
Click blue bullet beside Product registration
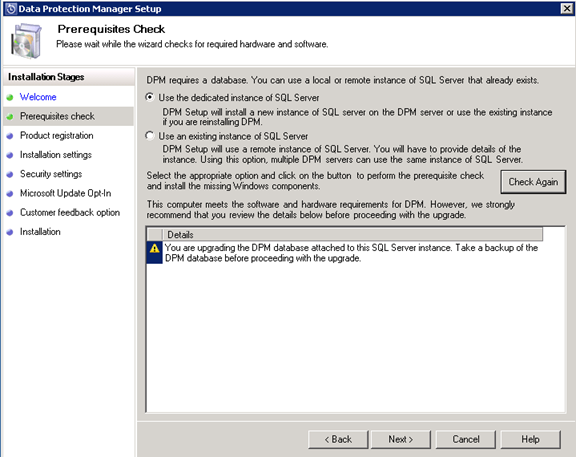10,136
